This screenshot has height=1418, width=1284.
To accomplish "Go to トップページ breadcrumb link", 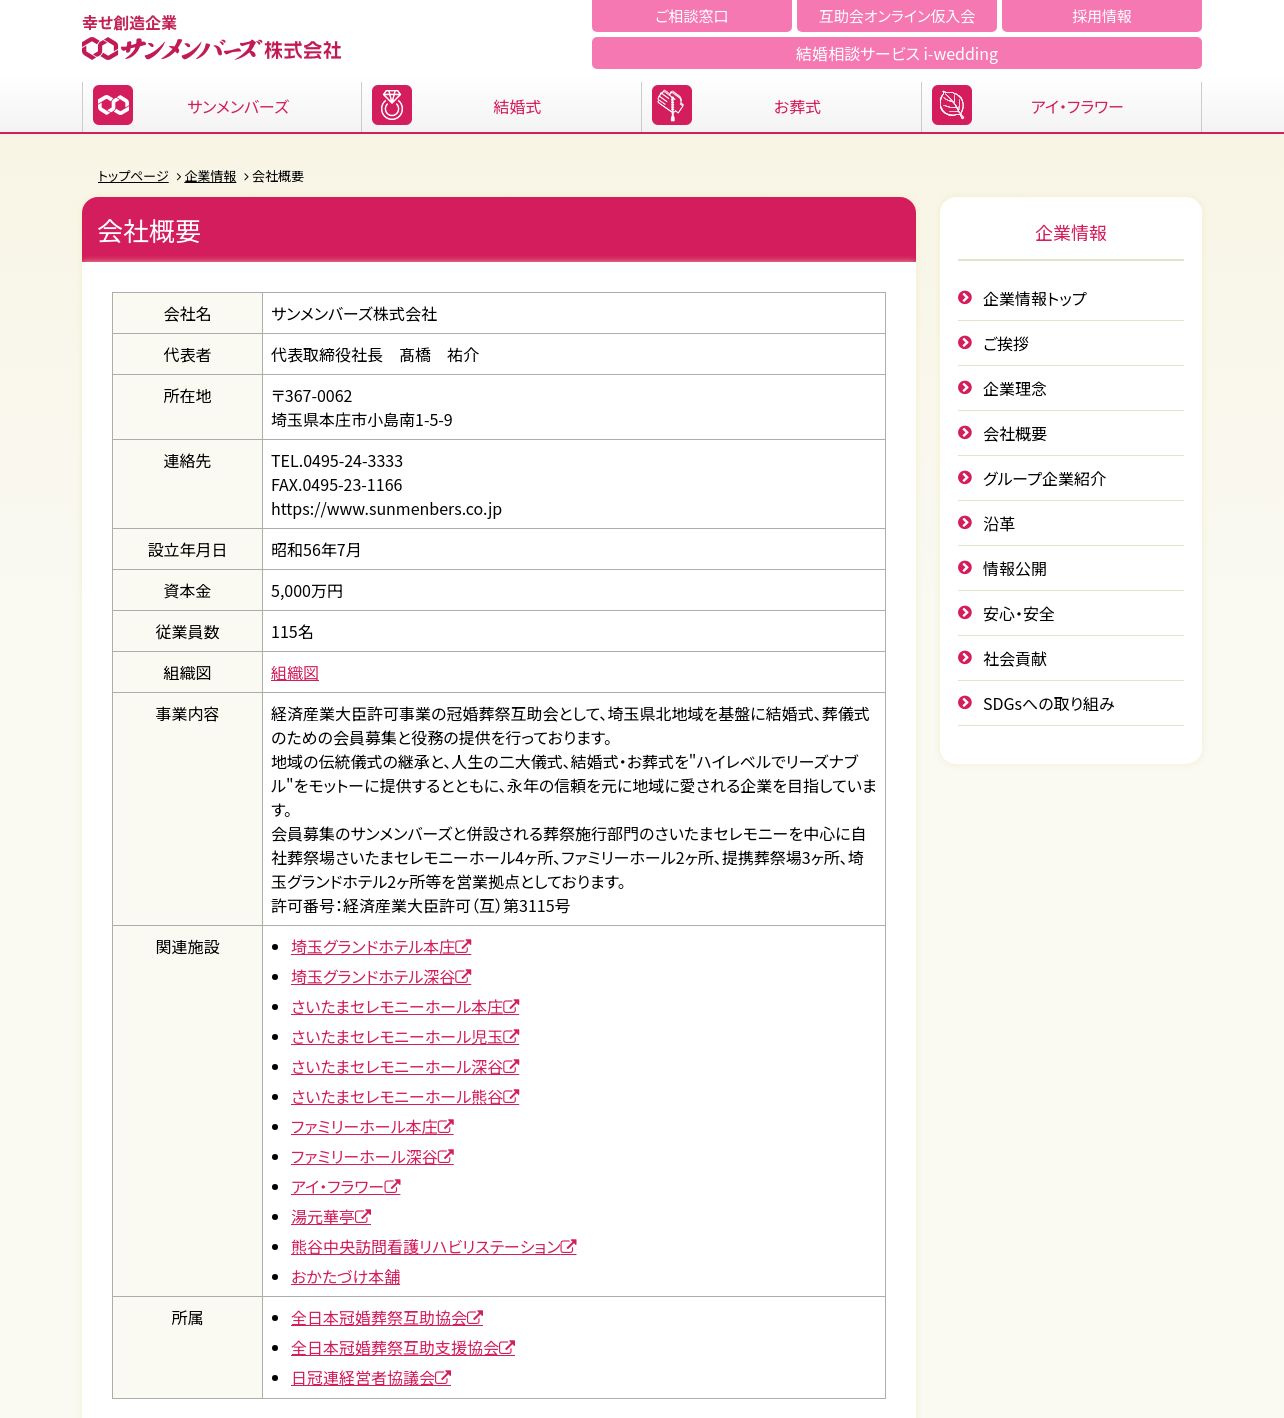I will tap(133, 176).
